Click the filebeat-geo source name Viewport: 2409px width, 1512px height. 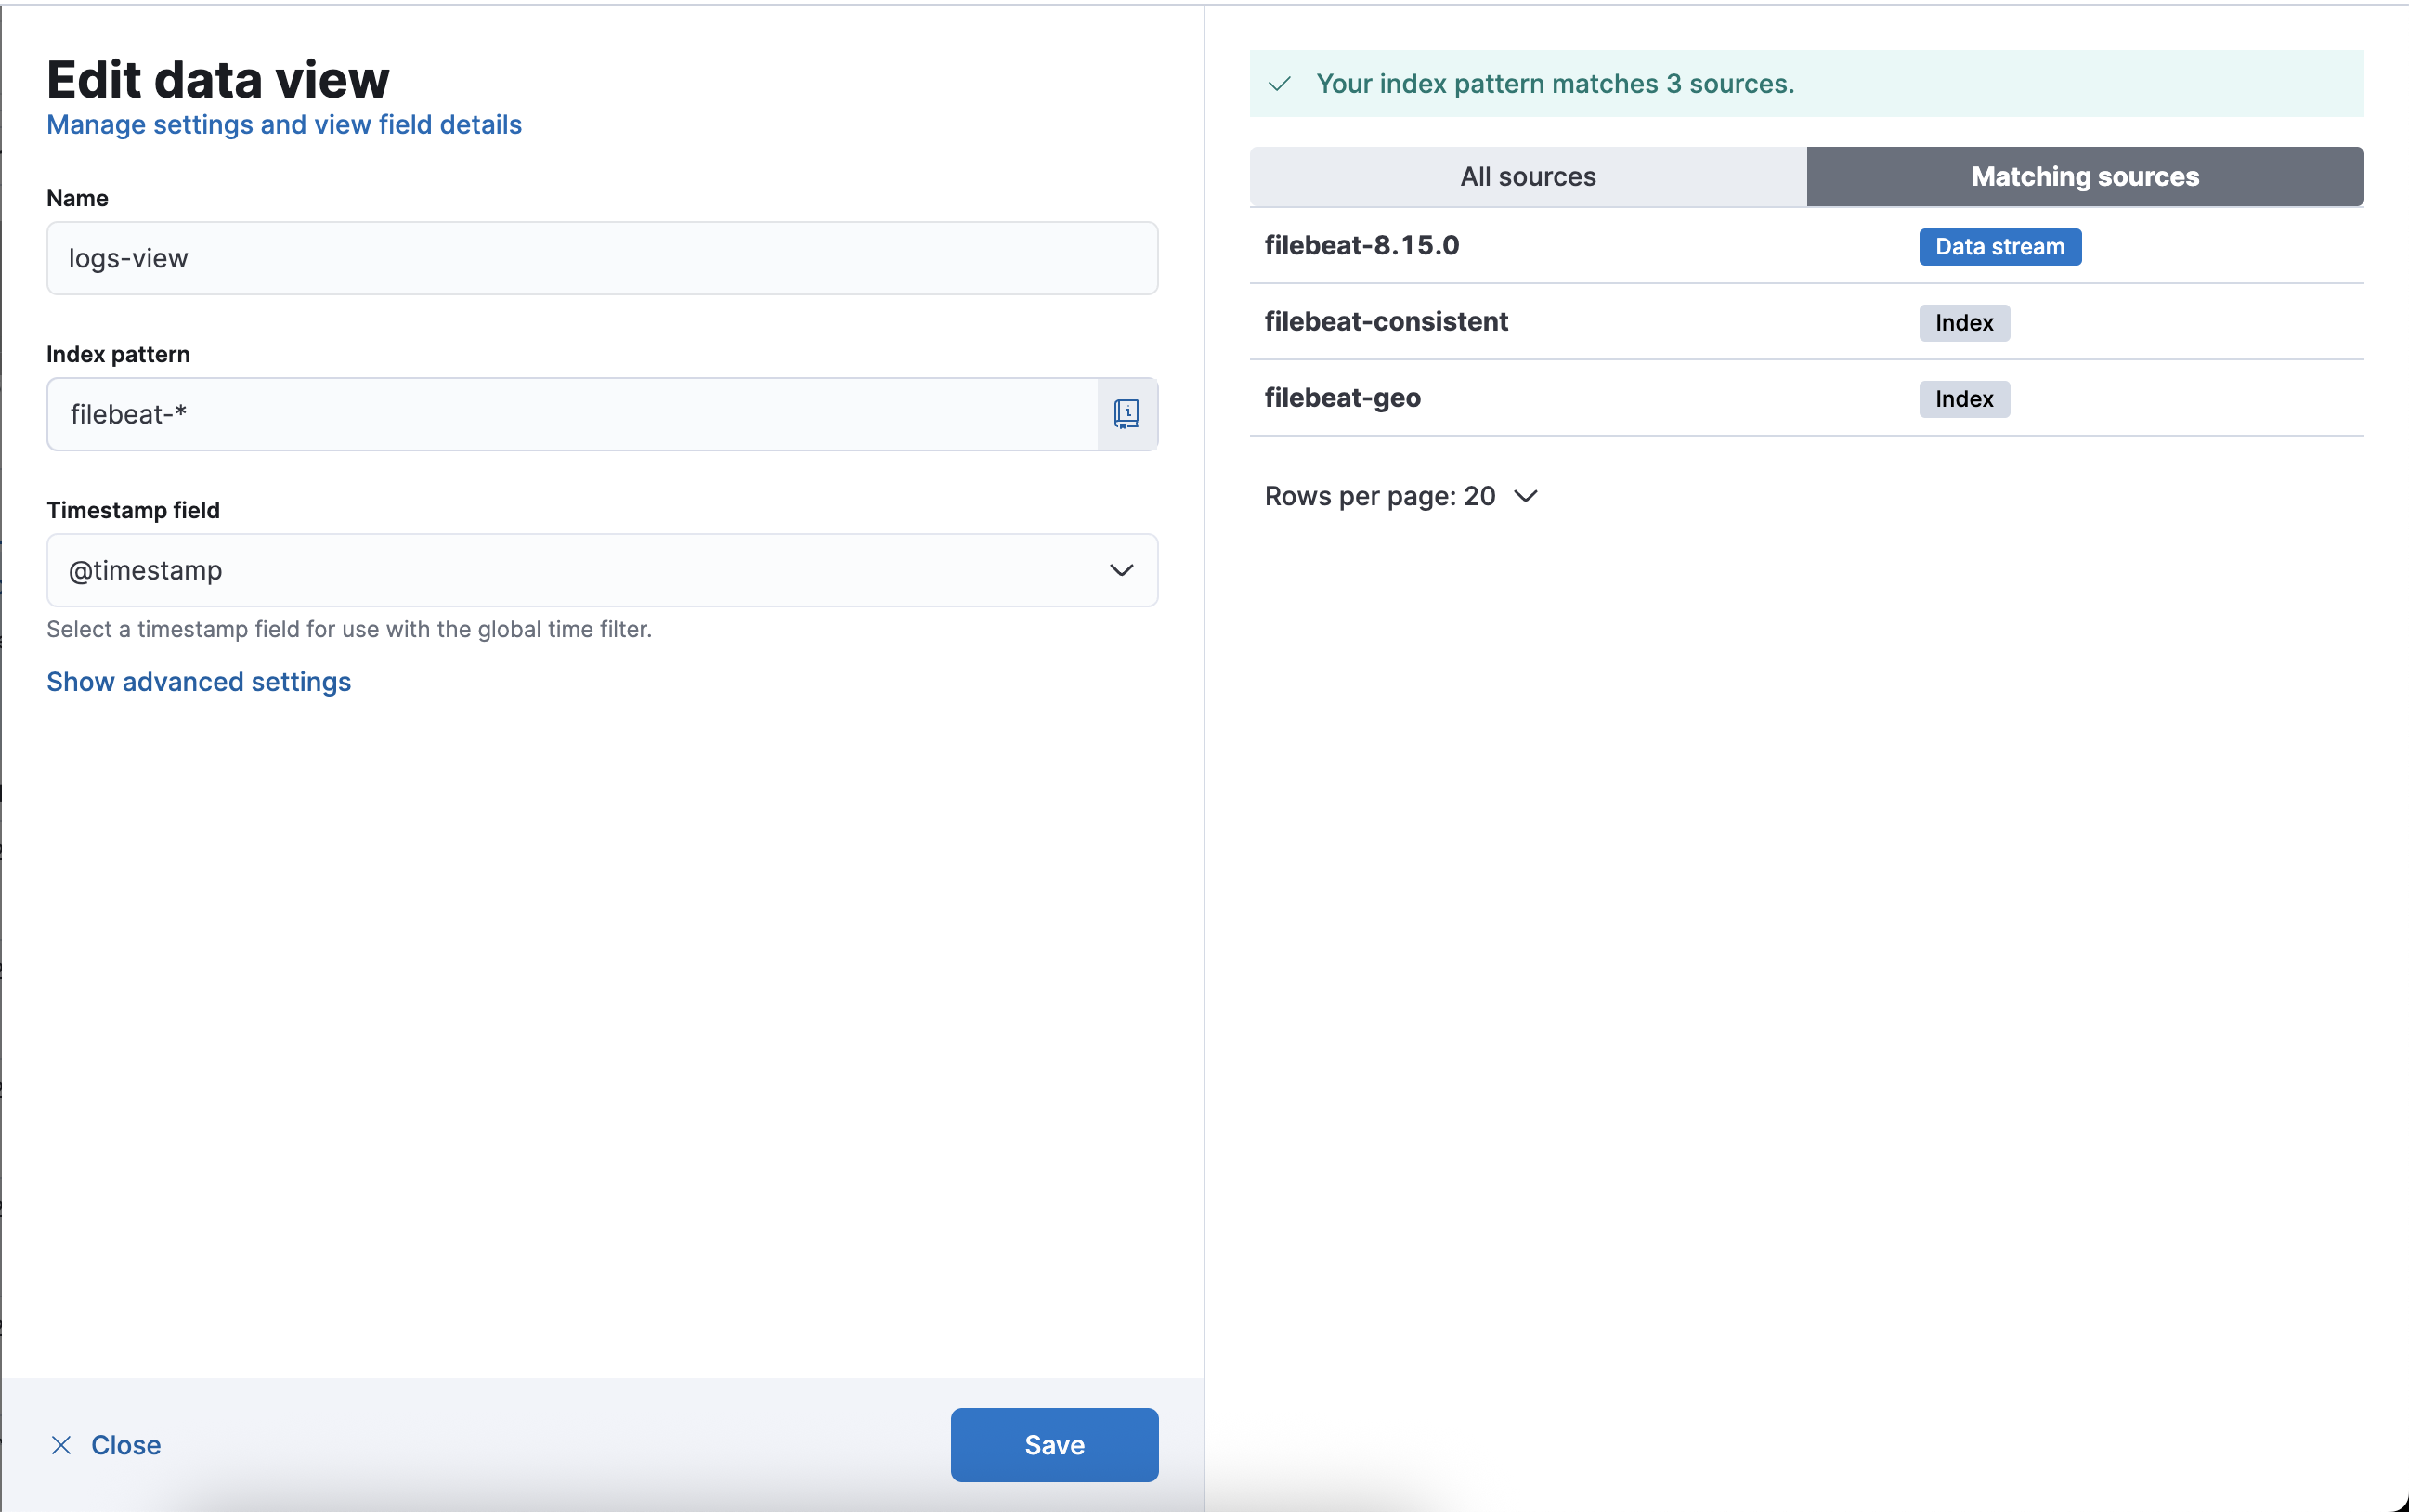(x=1342, y=398)
